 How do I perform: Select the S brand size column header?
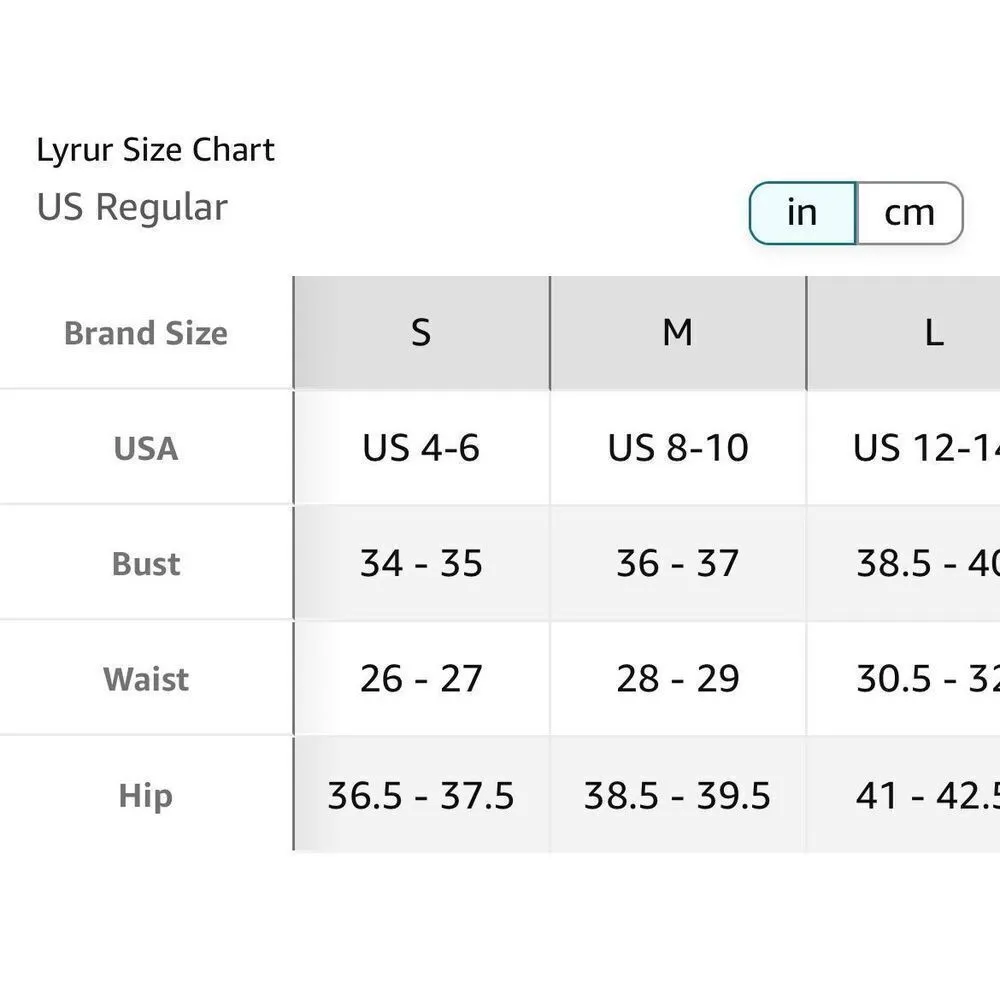point(421,333)
